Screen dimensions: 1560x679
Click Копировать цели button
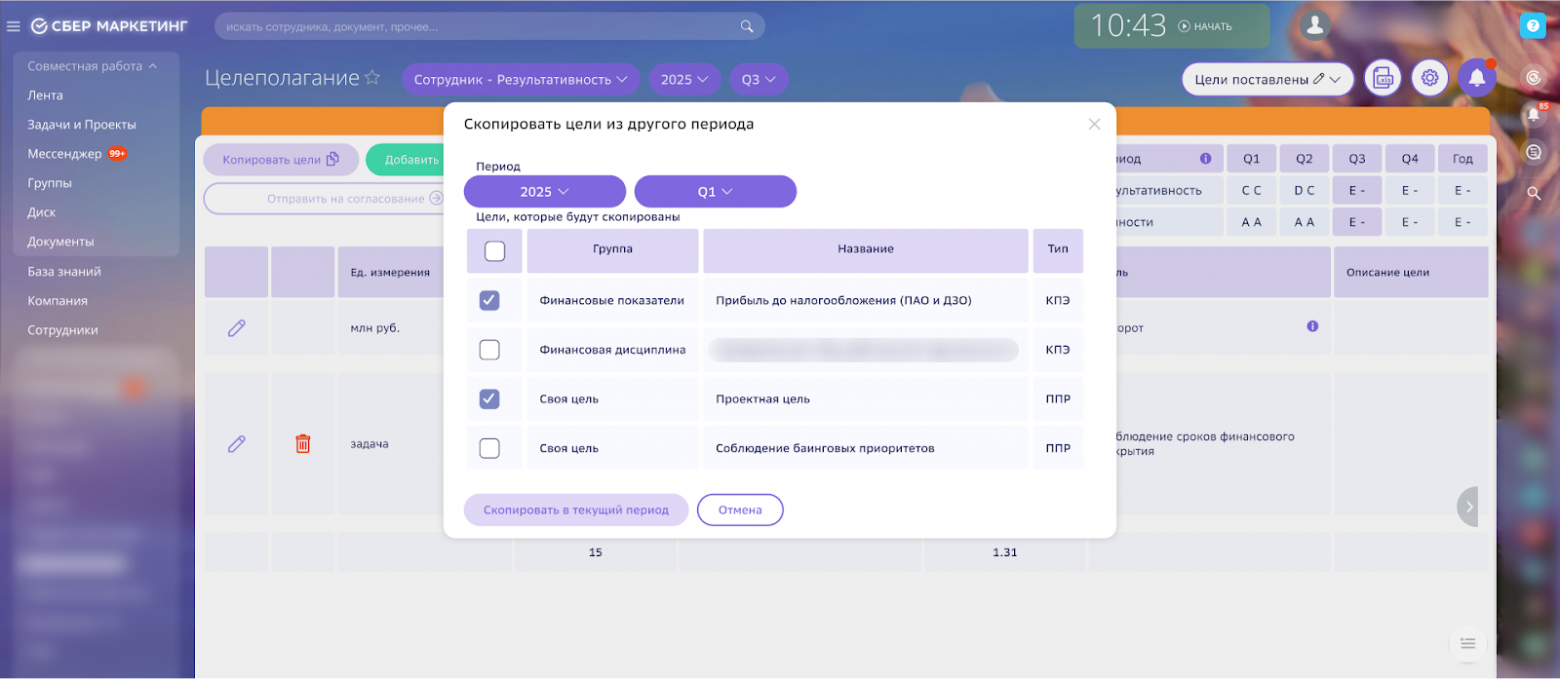(281, 160)
